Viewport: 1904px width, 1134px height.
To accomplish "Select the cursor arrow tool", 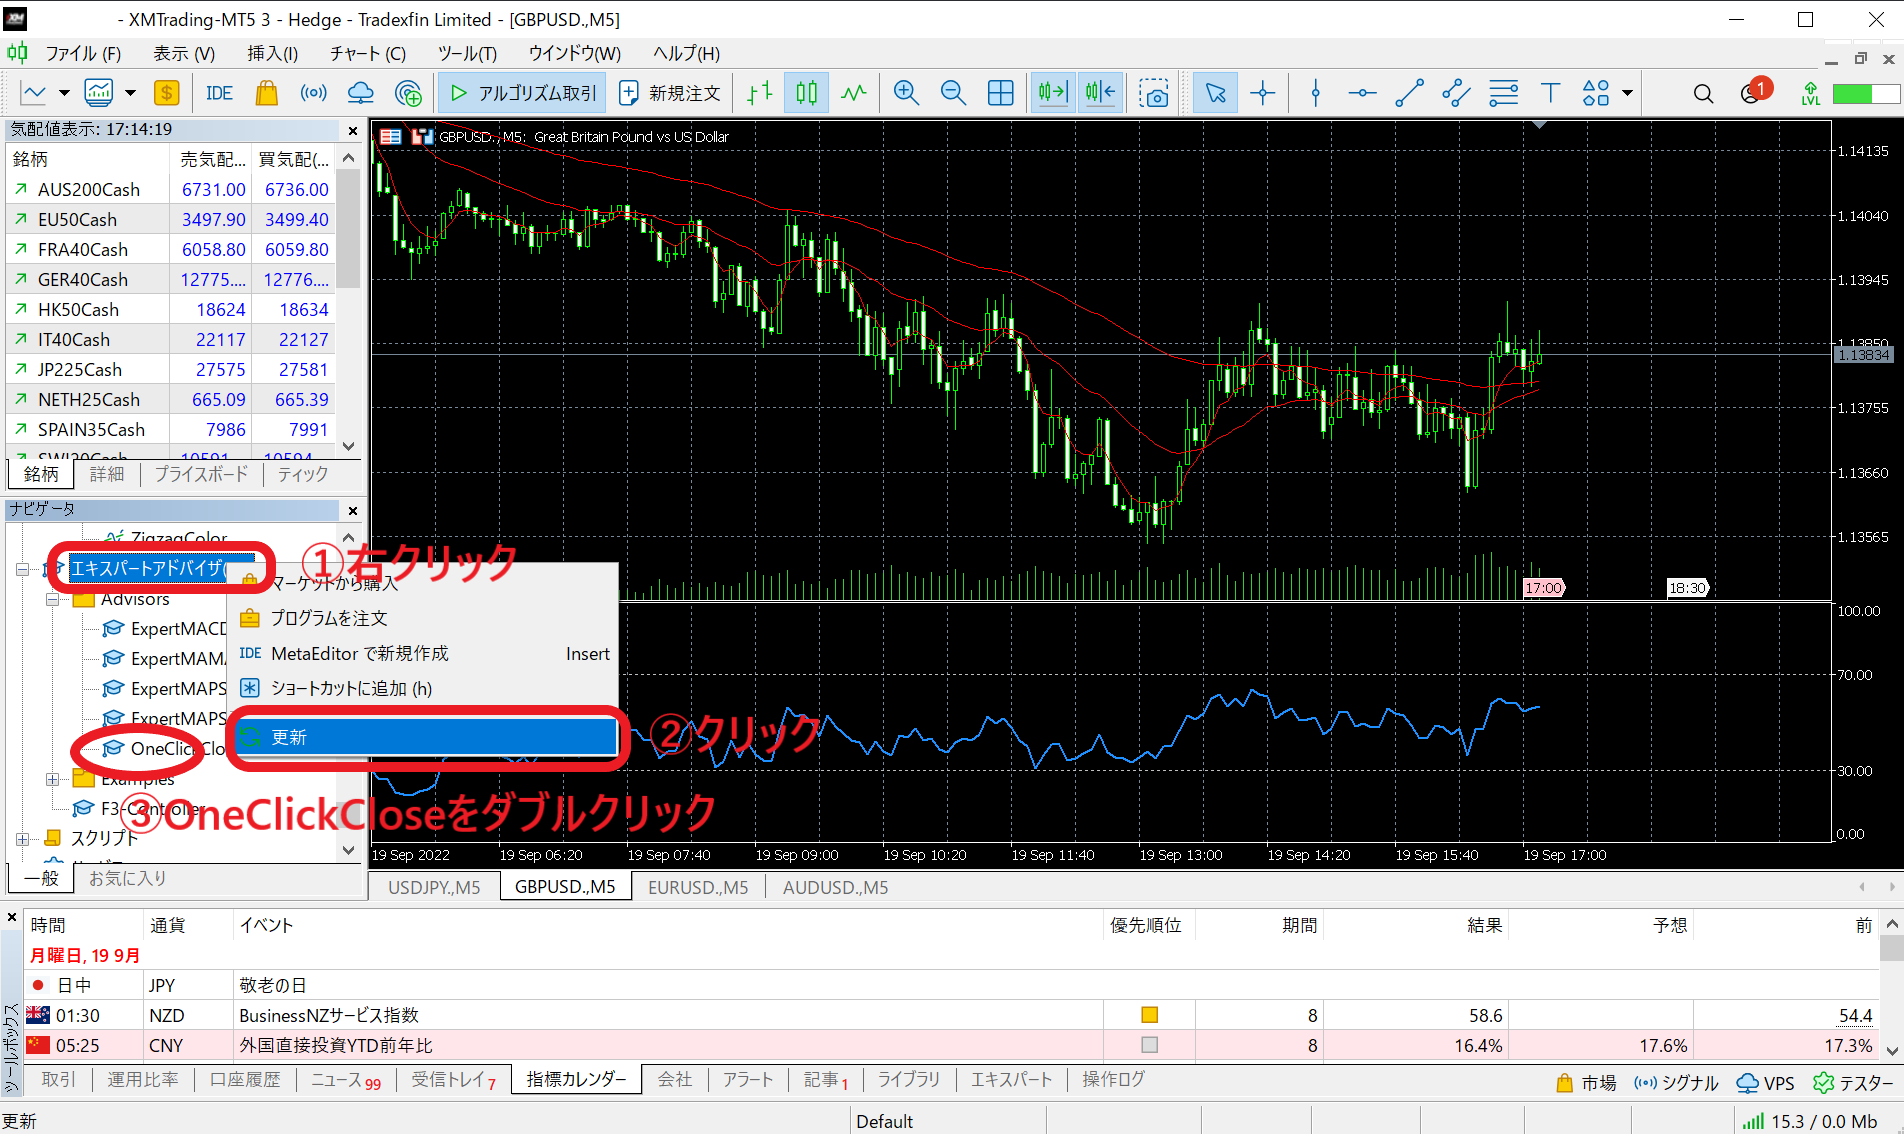I will [x=1215, y=93].
